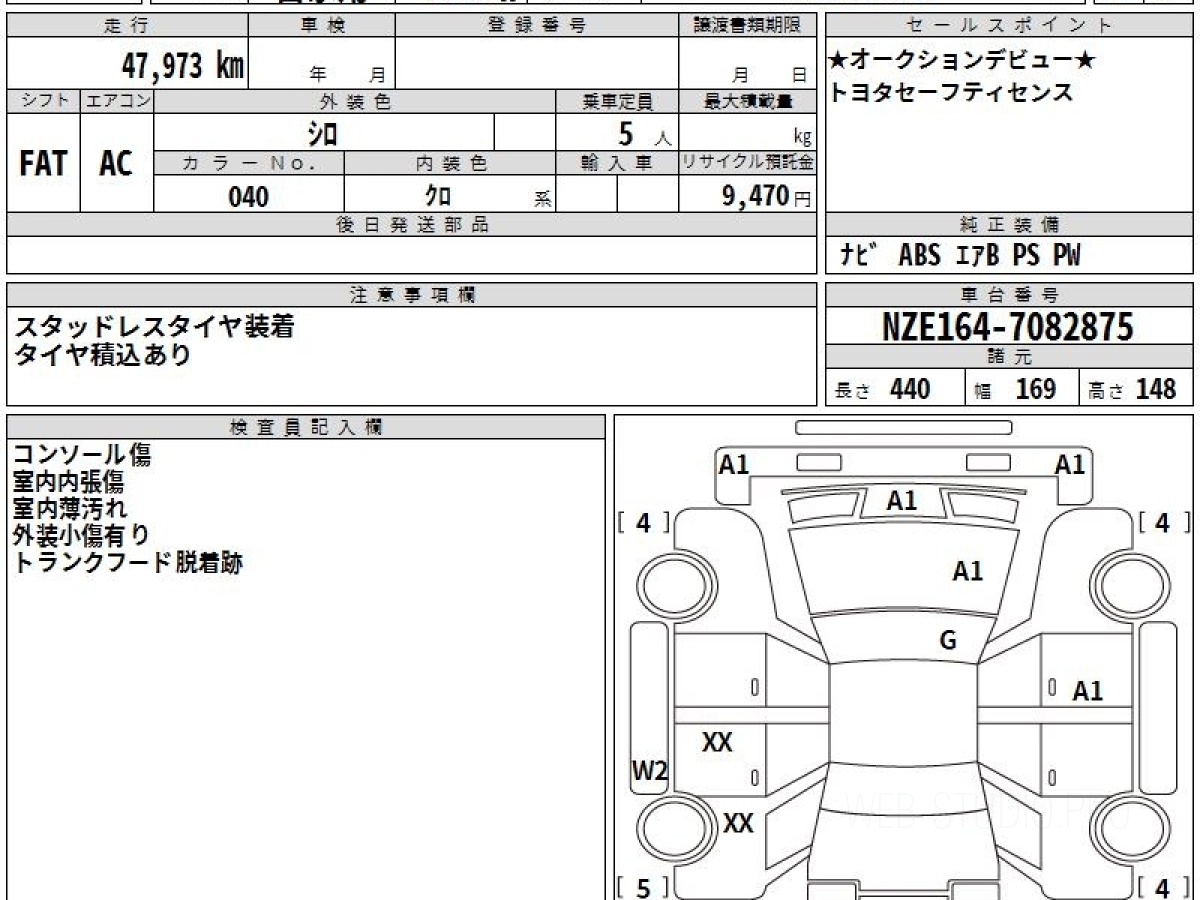This screenshot has width=1200, height=900.
Task: Click the 後日発送部品 header
Action: pos(412,225)
